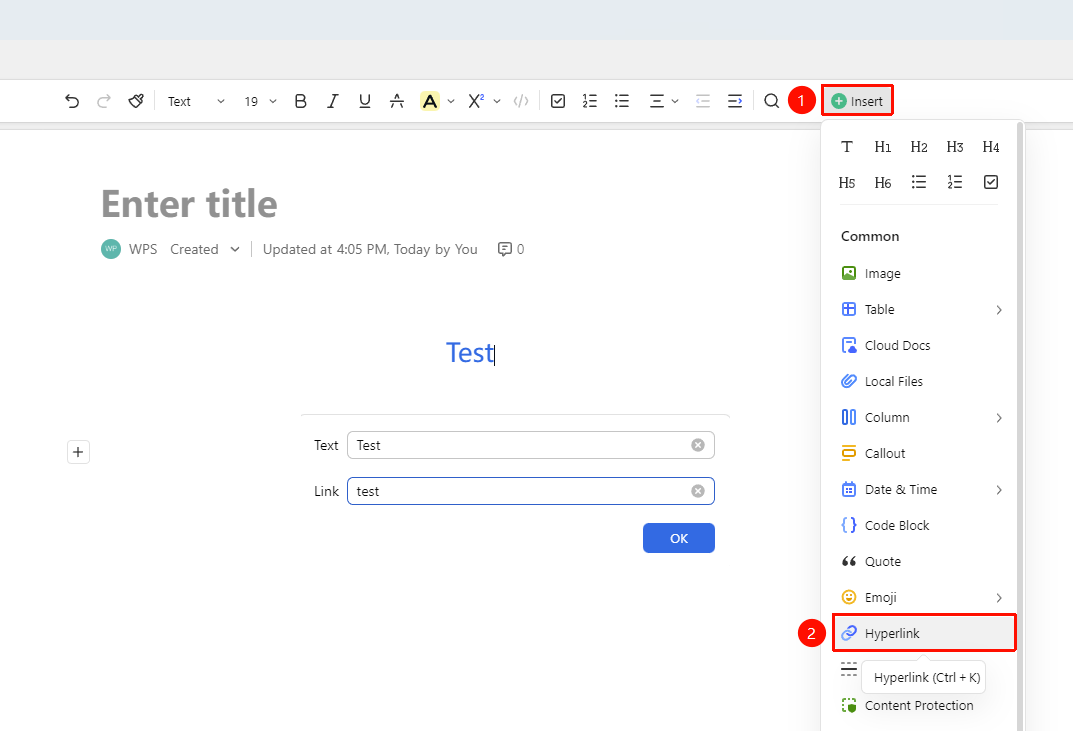Viewport: 1073px width, 731px height.
Task: Clear the Link field with X
Action: click(x=698, y=491)
